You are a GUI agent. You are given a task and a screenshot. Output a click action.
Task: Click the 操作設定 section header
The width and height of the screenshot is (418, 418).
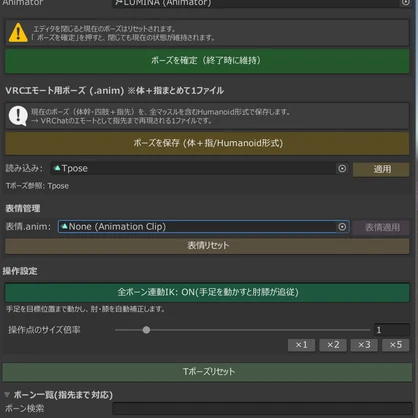[x=20, y=271]
